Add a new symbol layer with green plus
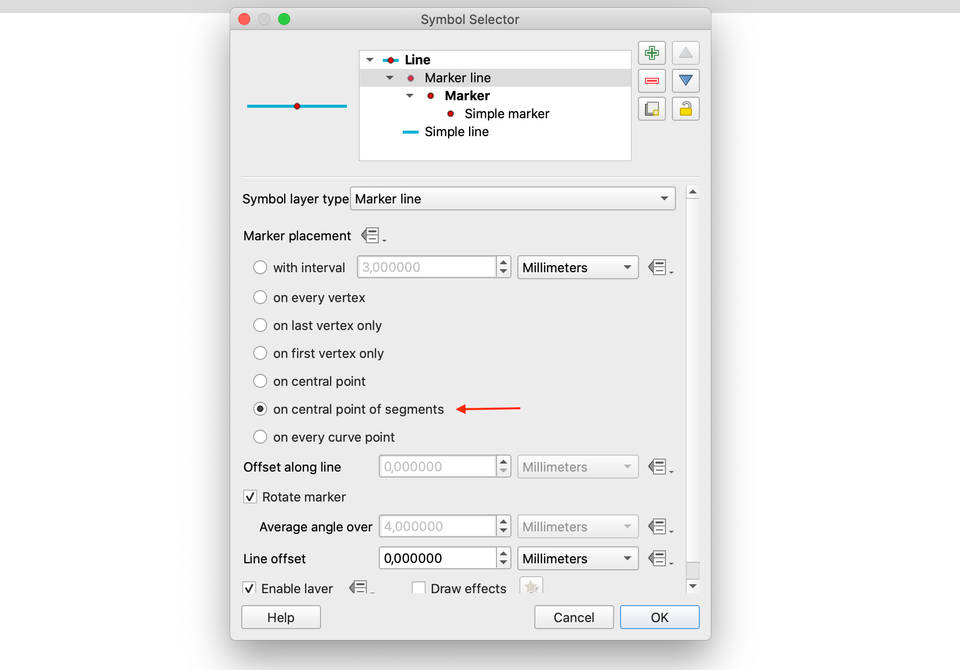The image size is (960, 670). [651, 52]
